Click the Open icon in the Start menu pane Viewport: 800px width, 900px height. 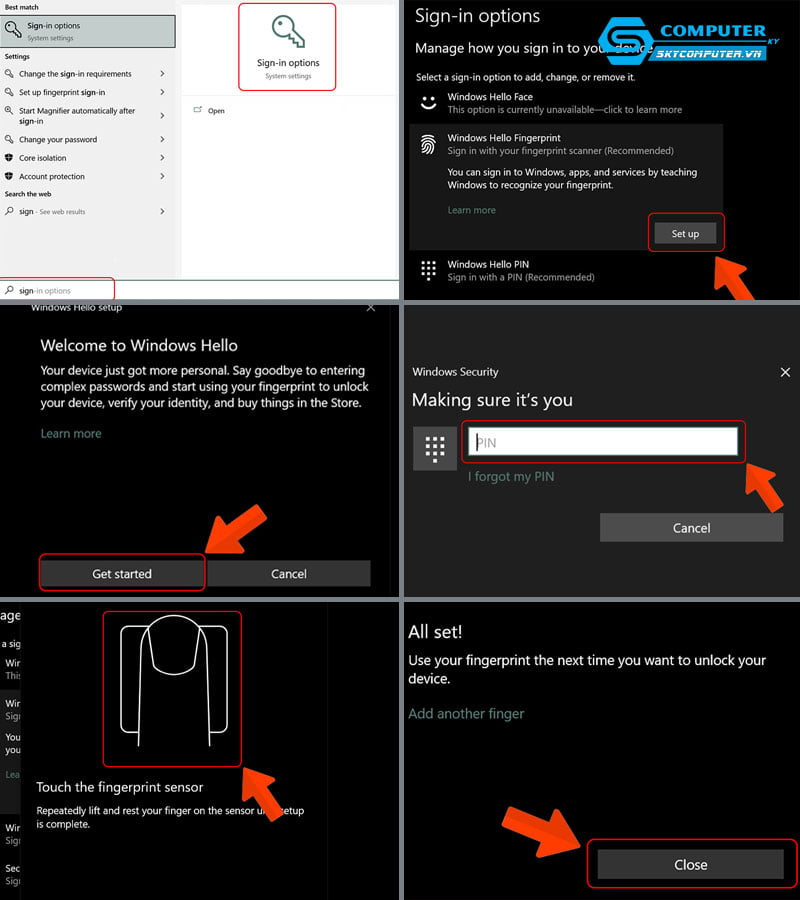click(196, 110)
